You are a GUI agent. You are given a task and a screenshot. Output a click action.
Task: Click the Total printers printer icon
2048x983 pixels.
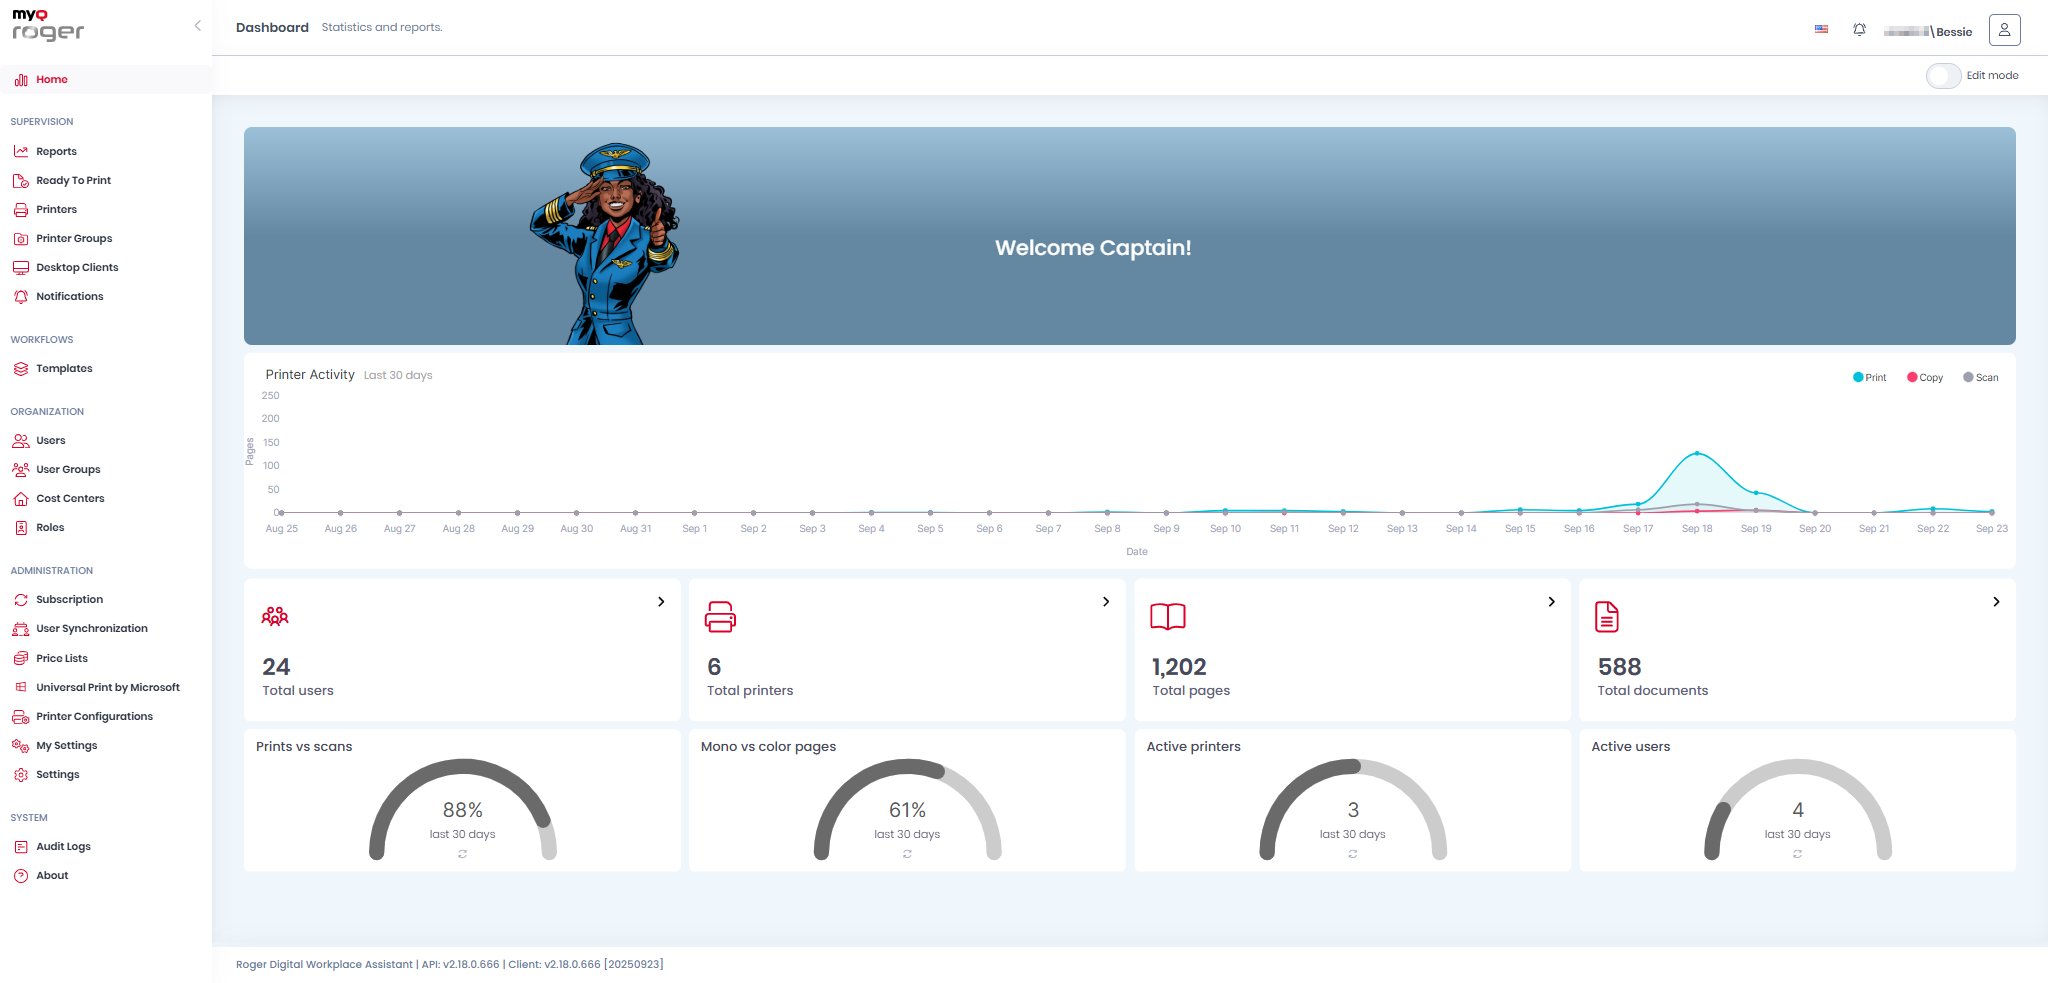click(x=720, y=617)
